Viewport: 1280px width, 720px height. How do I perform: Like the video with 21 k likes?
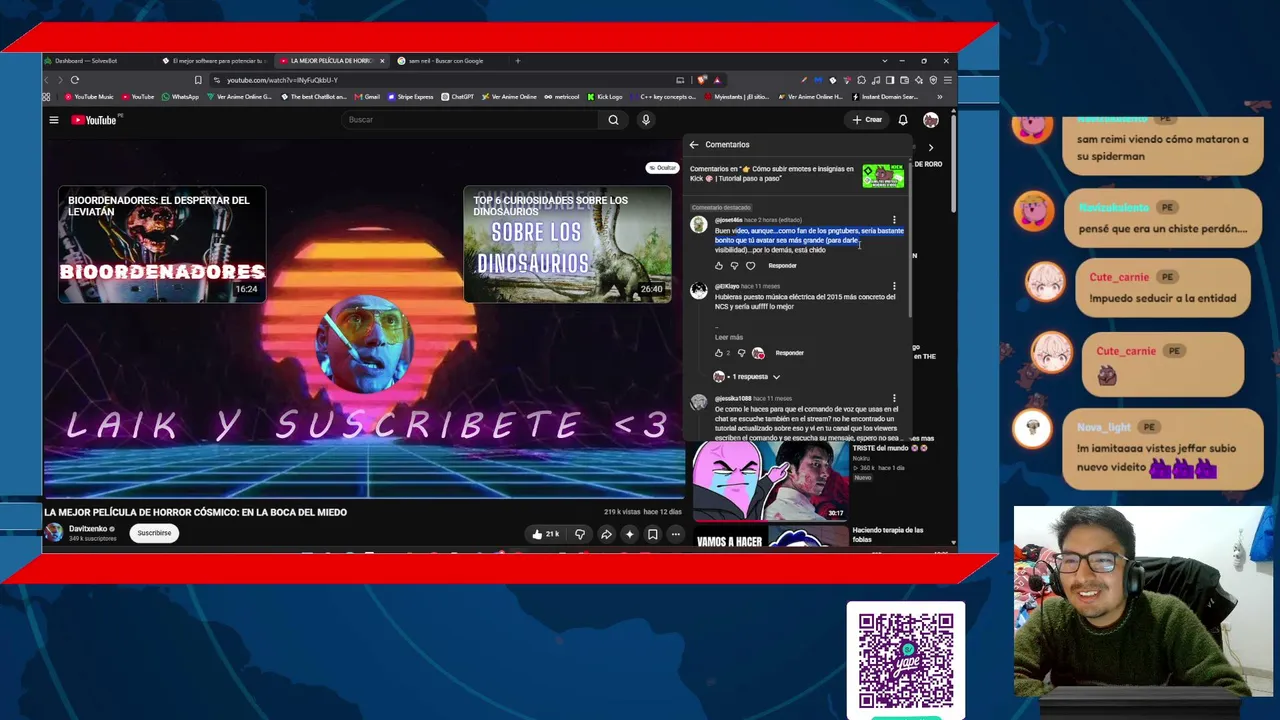545,534
